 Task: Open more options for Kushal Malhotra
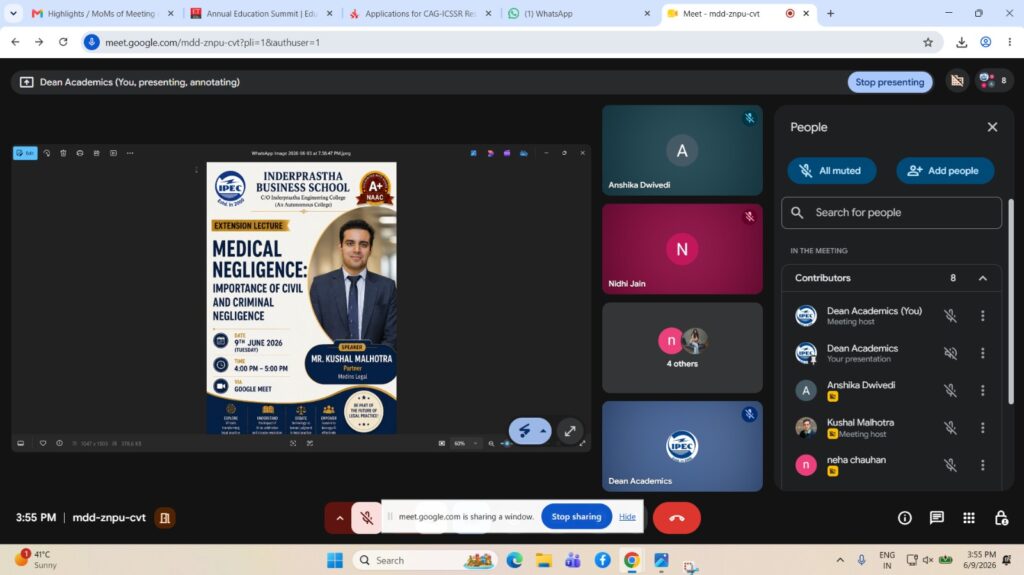(x=982, y=427)
